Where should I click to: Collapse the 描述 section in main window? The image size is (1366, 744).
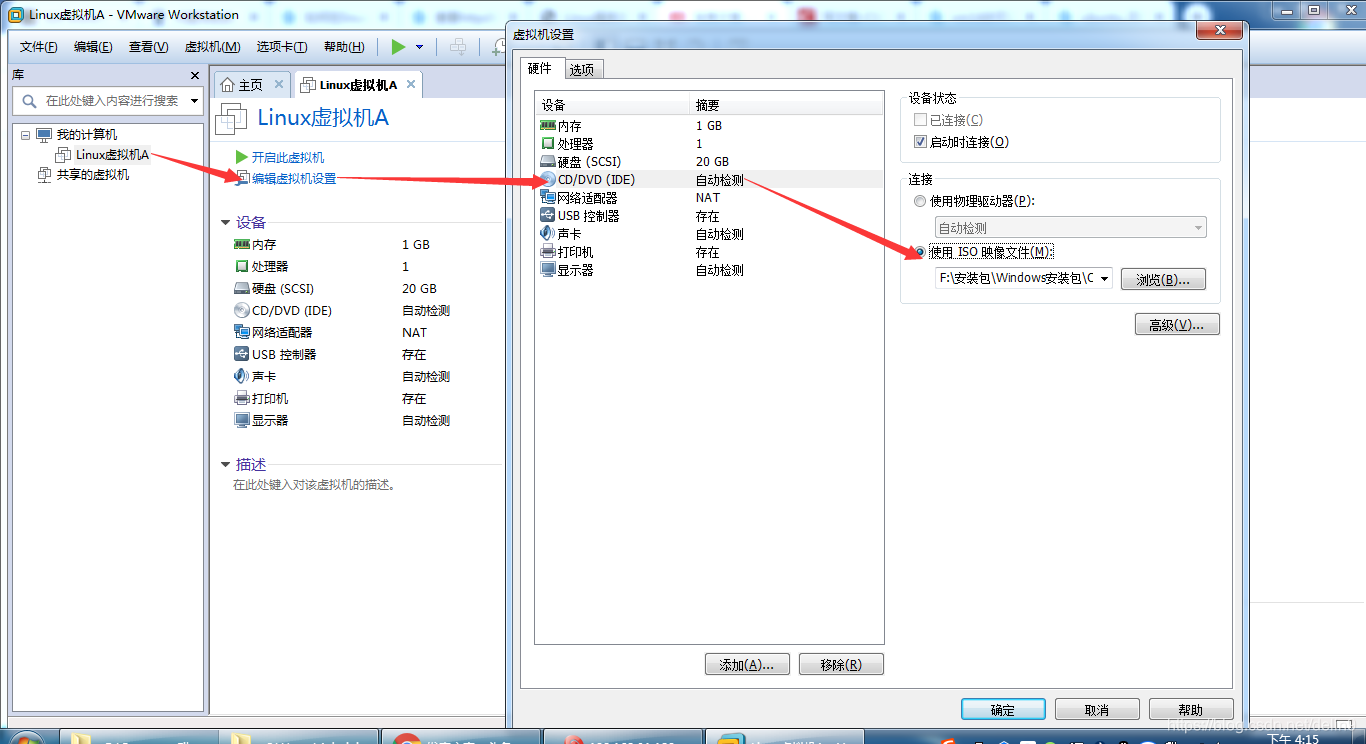pyautogui.click(x=225, y=465)
